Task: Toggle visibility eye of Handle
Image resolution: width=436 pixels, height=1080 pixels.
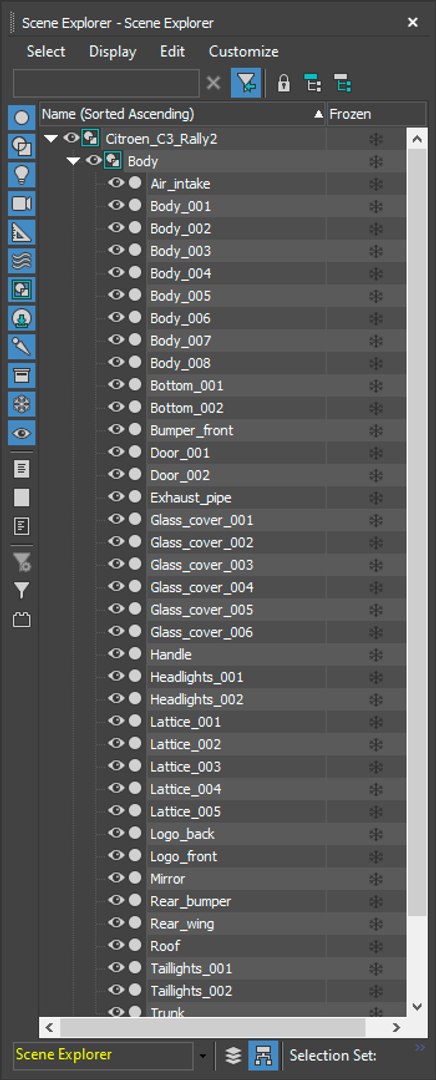Action: (116, 654)
